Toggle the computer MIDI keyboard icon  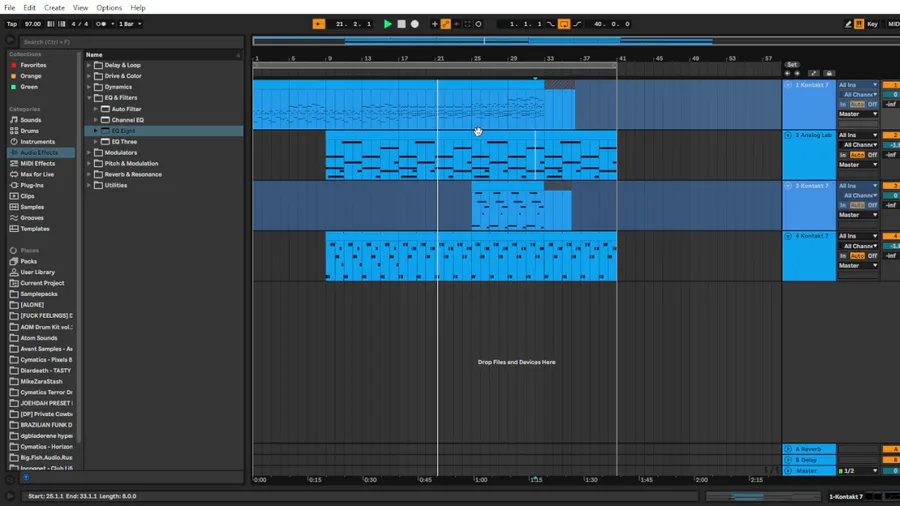click(x=859, y=24)
